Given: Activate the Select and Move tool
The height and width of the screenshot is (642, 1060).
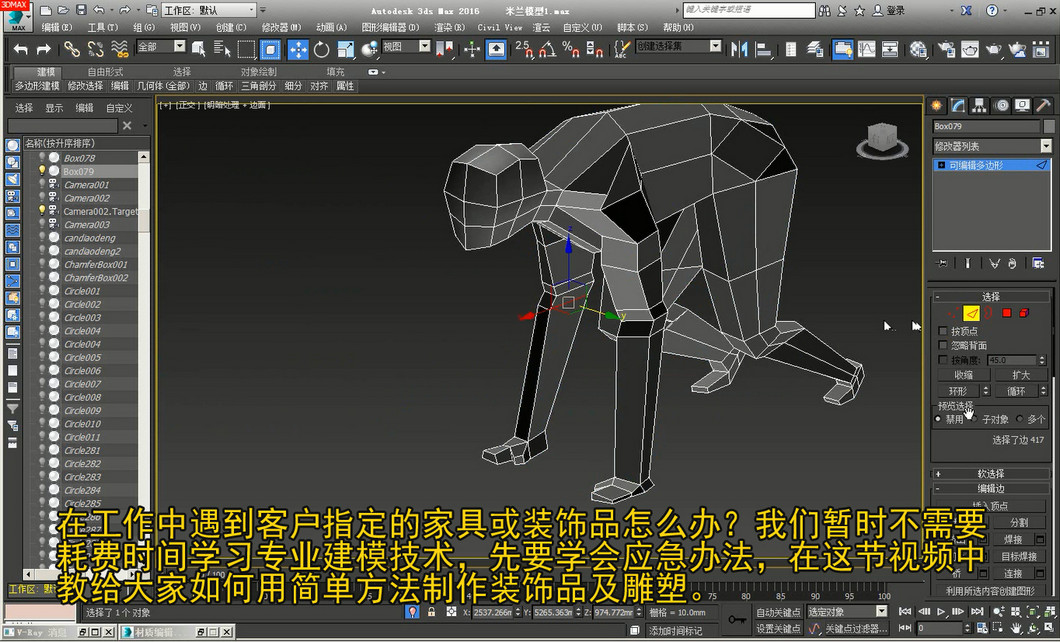Looking at the screenshot, I should [x=298, y=49].
